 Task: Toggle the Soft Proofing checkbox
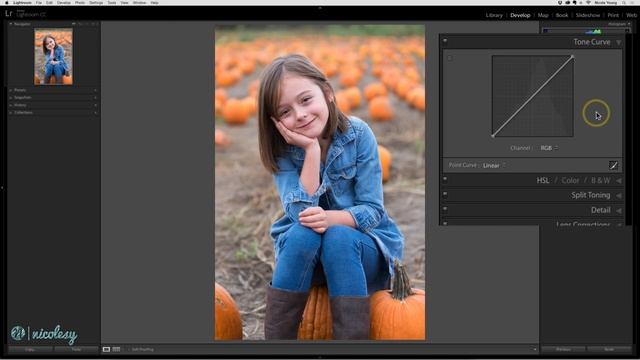[129, 349]
